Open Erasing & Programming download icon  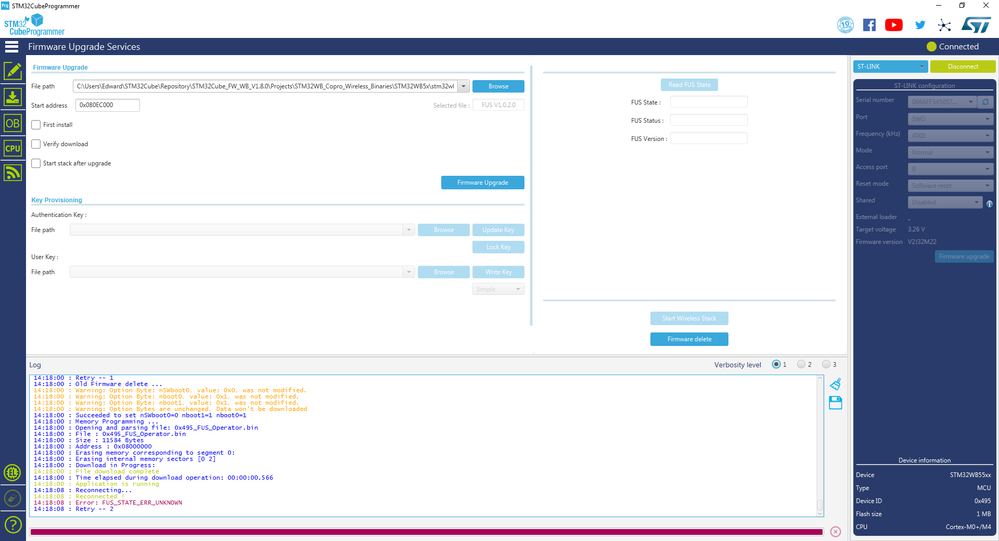[13, 97]
